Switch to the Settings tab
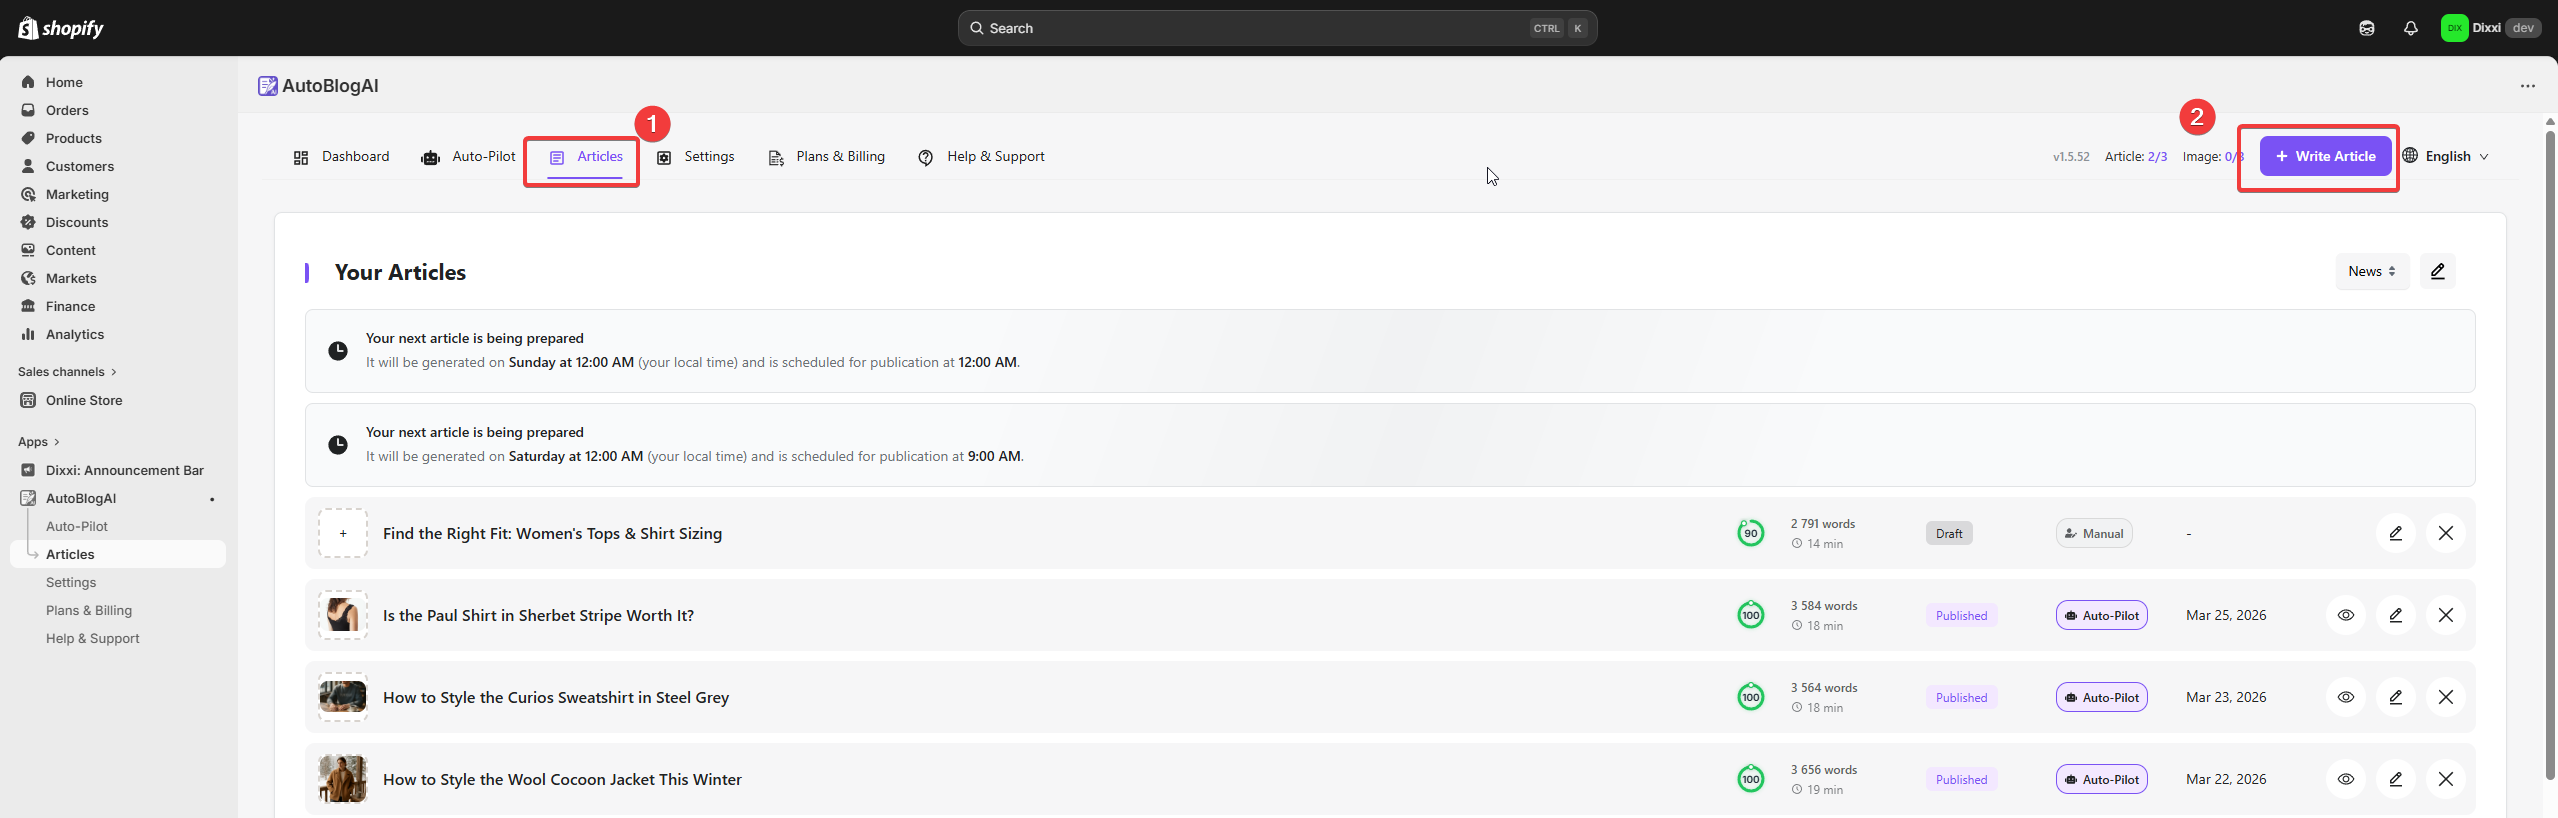 pyautogui.click(x=696, y=157)
